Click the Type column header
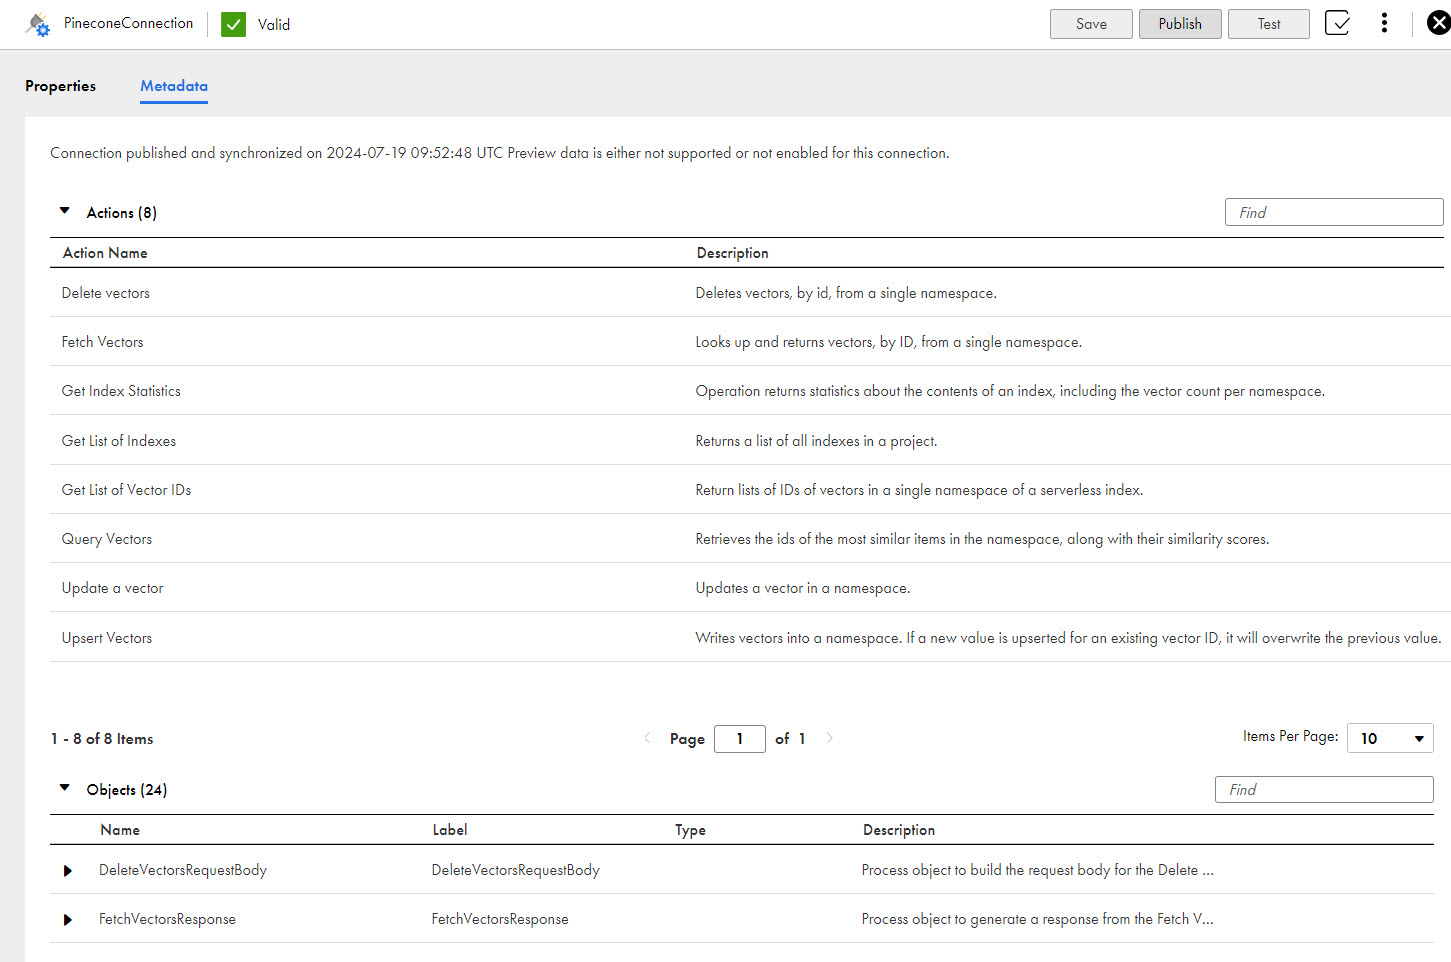This screenshot has height=962, width=1451. (x=690, y=830)
